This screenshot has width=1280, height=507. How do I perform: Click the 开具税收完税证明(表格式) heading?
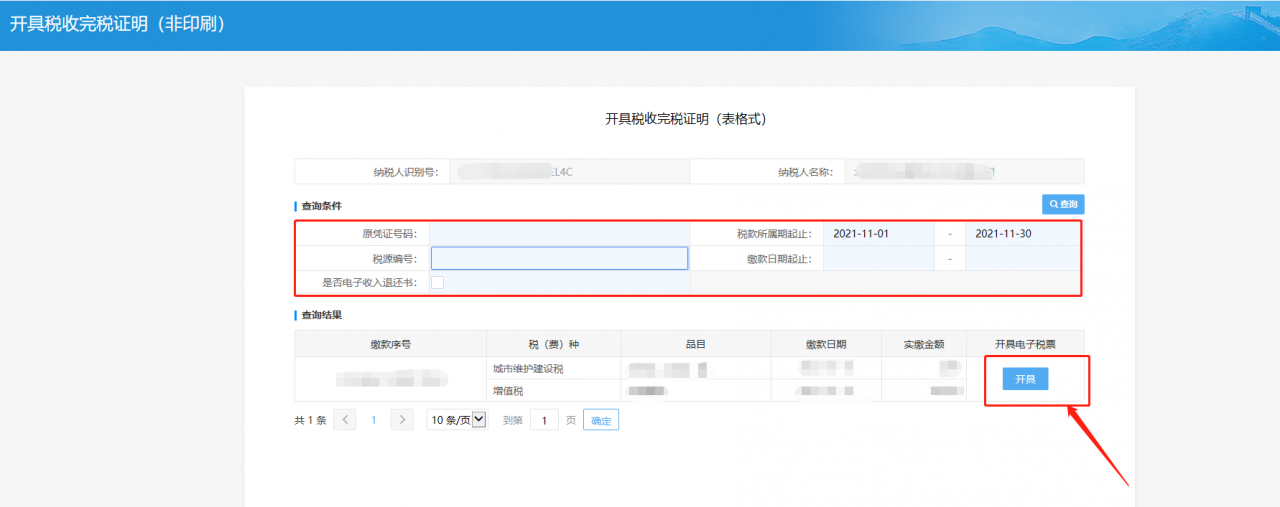tap(686, 118)
